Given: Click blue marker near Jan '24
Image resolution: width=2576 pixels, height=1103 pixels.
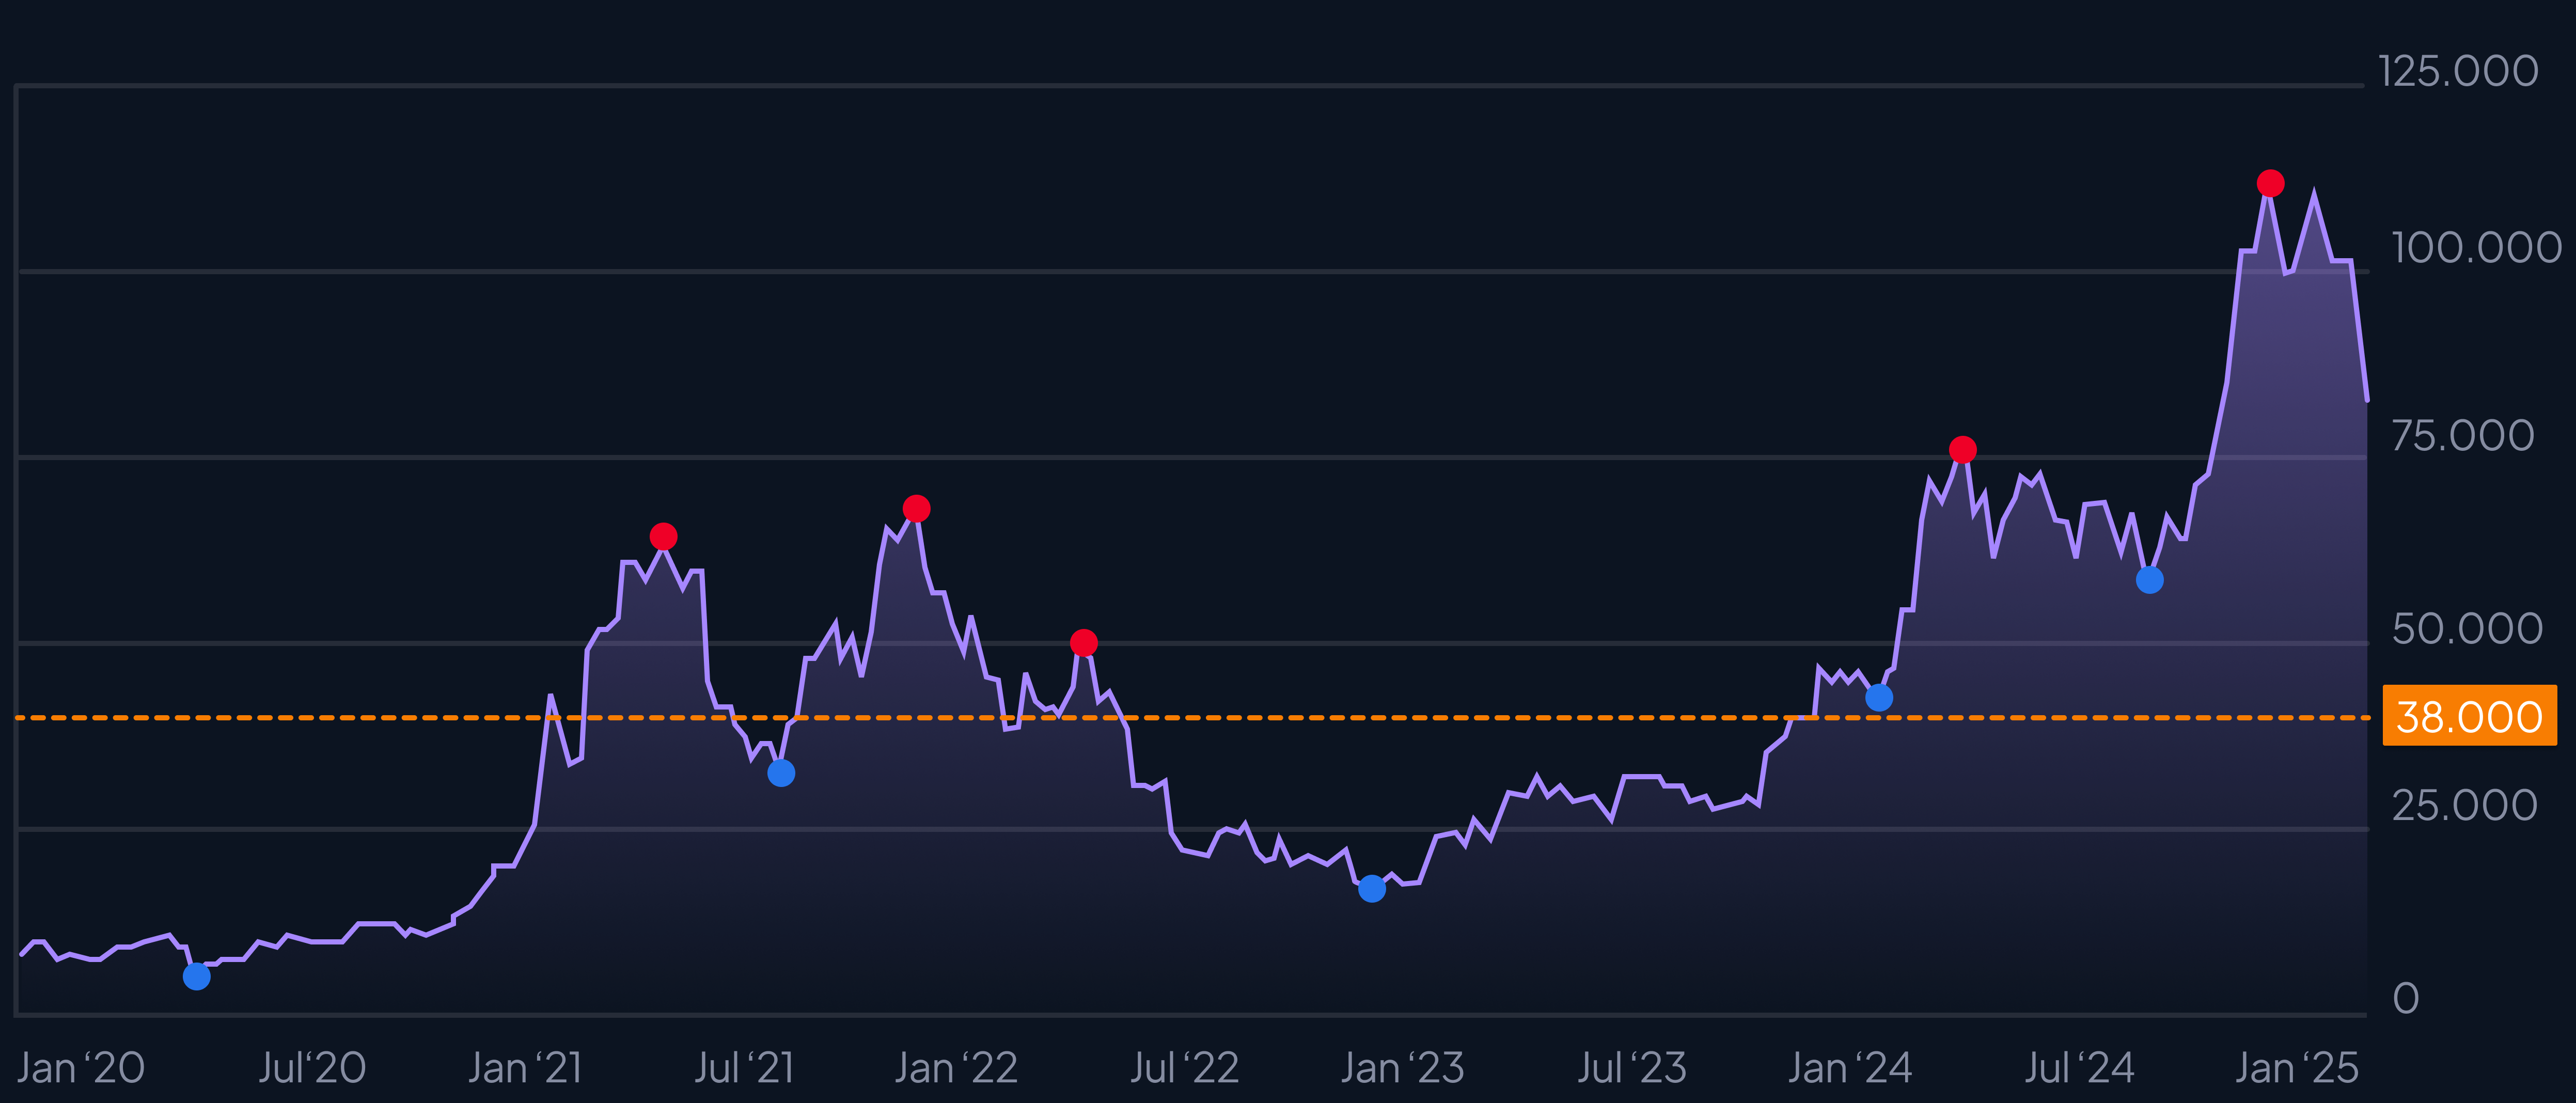Looking at the screenshot, I should click(x=1879, y=697).
